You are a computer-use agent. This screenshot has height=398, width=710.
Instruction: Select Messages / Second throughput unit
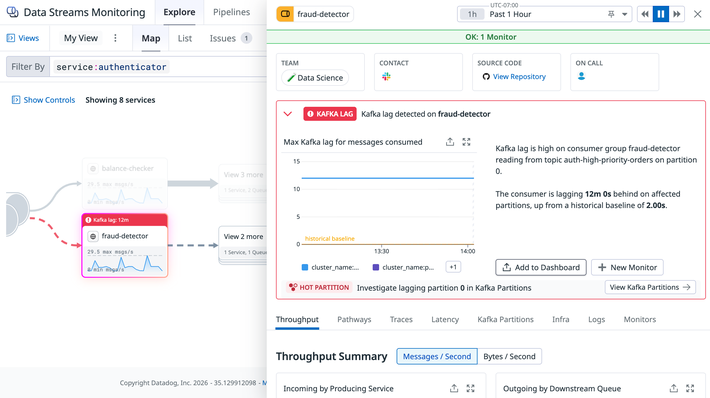tap(437, 356)
